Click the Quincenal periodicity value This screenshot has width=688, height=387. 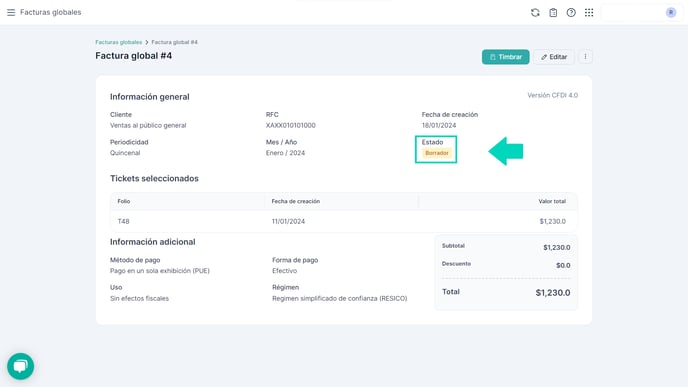pyautogui.click(x=125, y=153)
